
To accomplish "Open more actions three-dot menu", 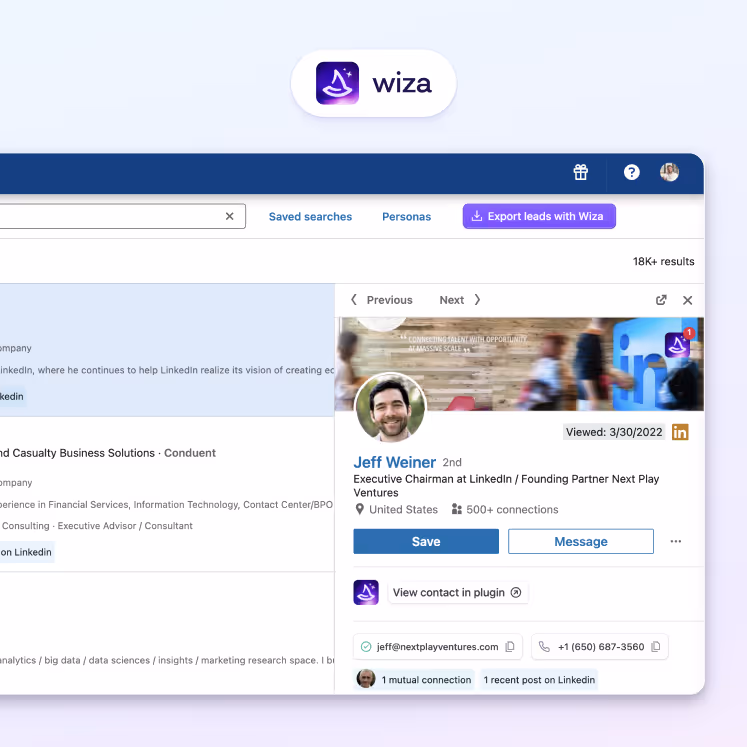I will tap(676, 541).
